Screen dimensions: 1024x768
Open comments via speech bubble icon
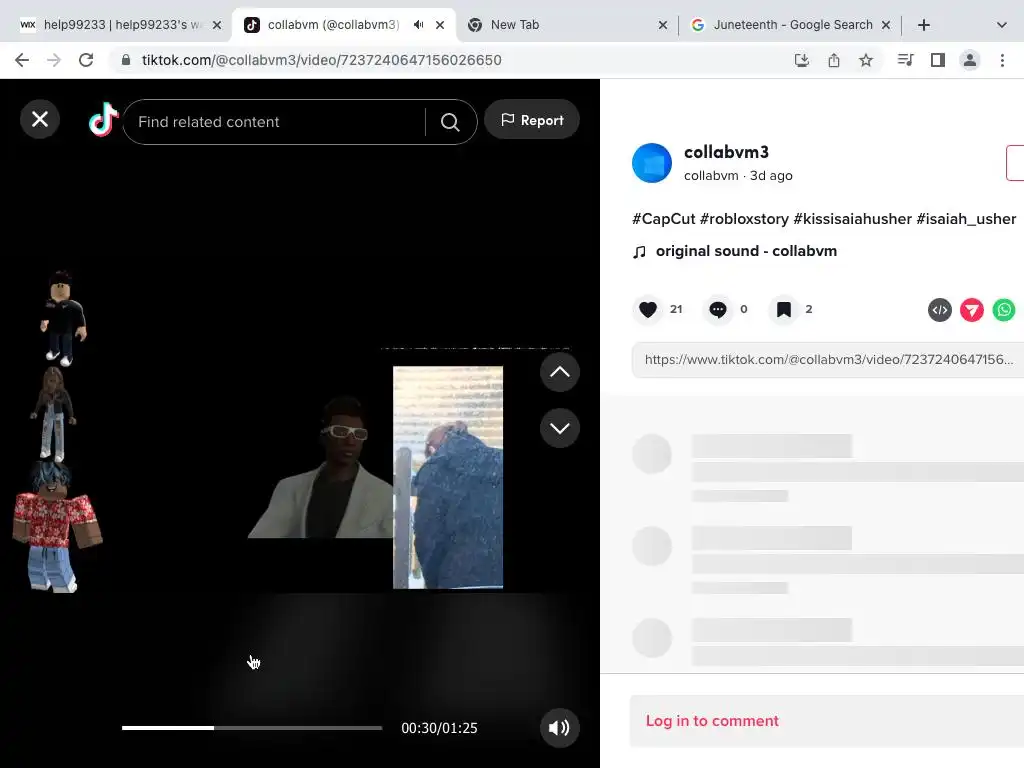(x=718, y=310)
